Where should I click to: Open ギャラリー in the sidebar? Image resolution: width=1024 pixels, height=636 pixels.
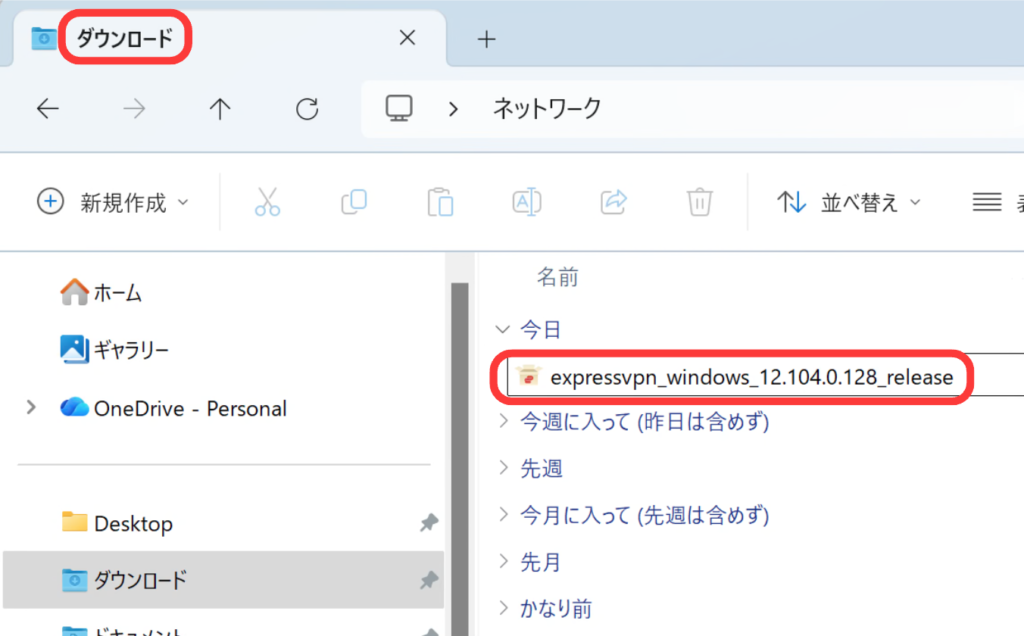point(130,349)
